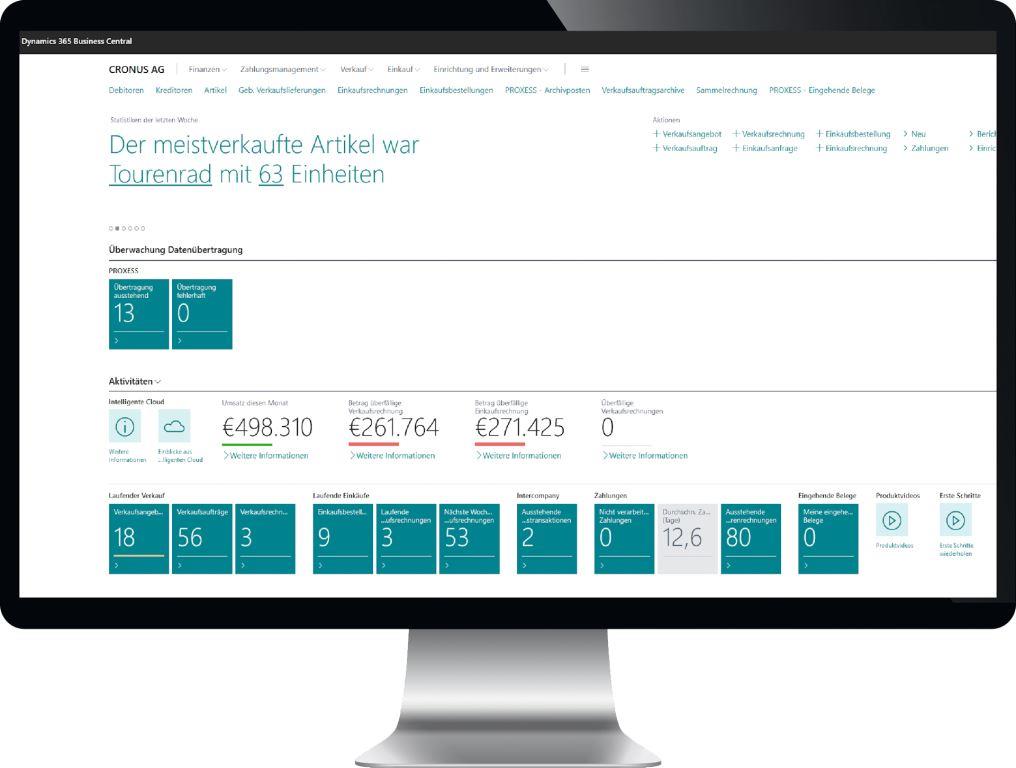Viewport: 1016px width, 768px height.
Task: Open the Nächste Woche tile showing 53
Action: point(469,539)
